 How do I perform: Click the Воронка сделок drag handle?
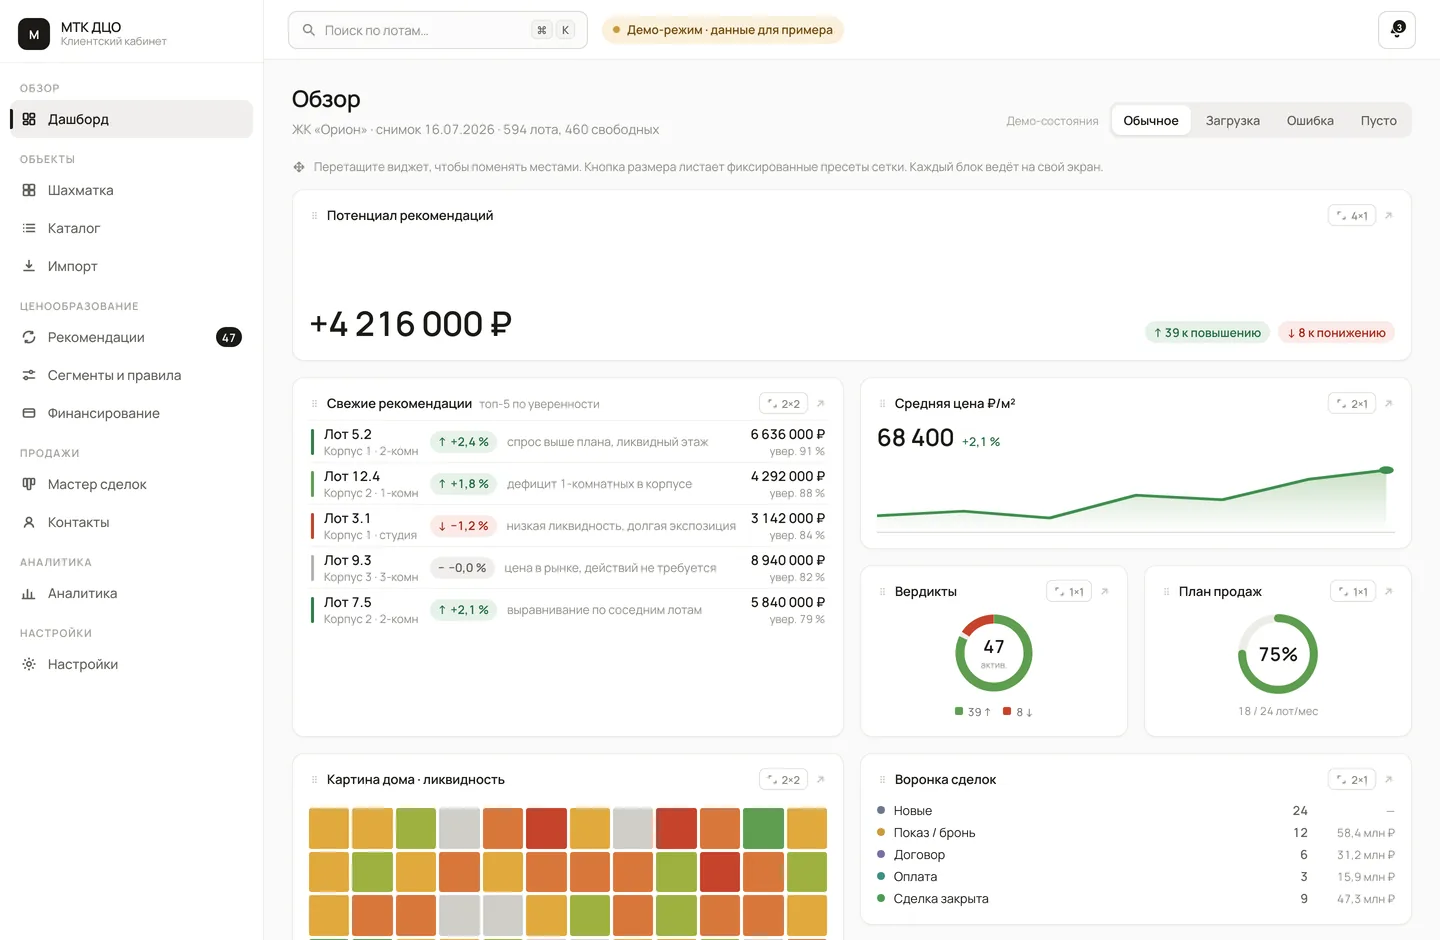(882, 780)
